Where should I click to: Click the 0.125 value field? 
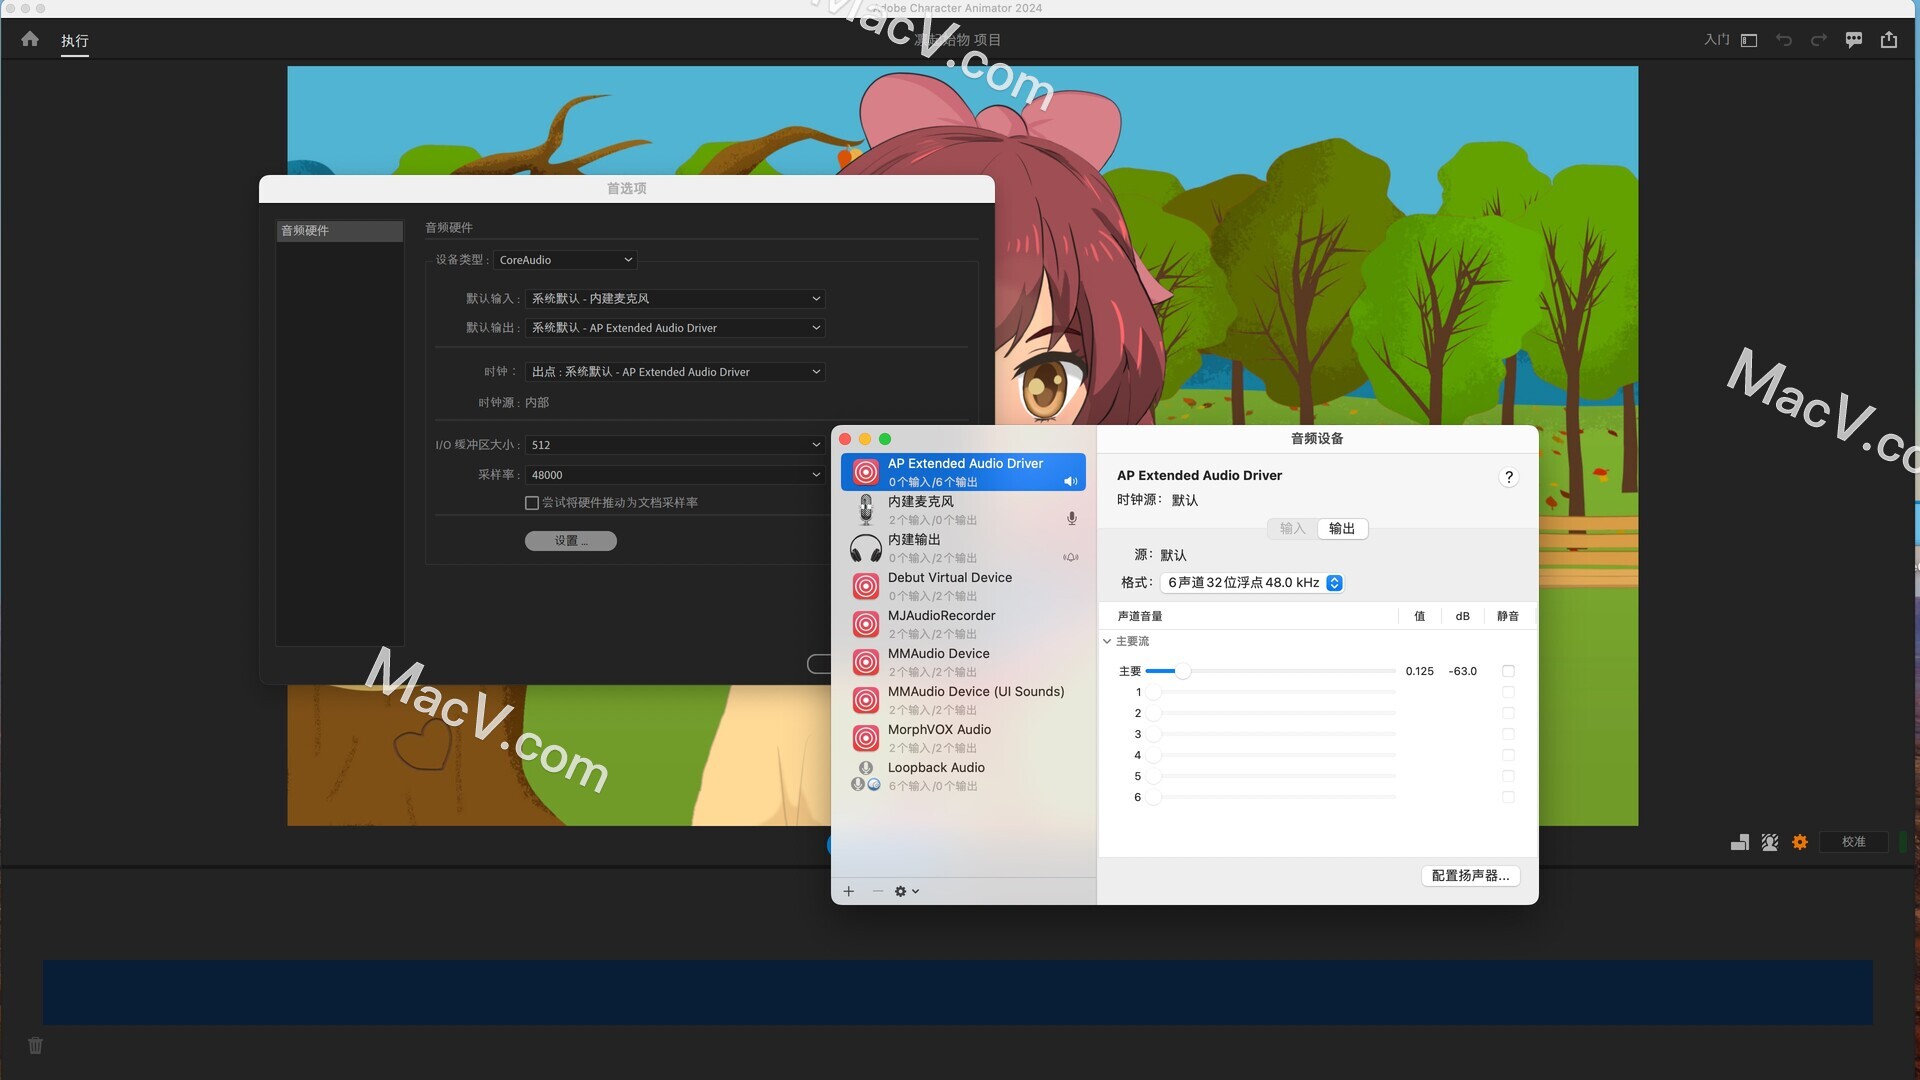[1419, 671]
